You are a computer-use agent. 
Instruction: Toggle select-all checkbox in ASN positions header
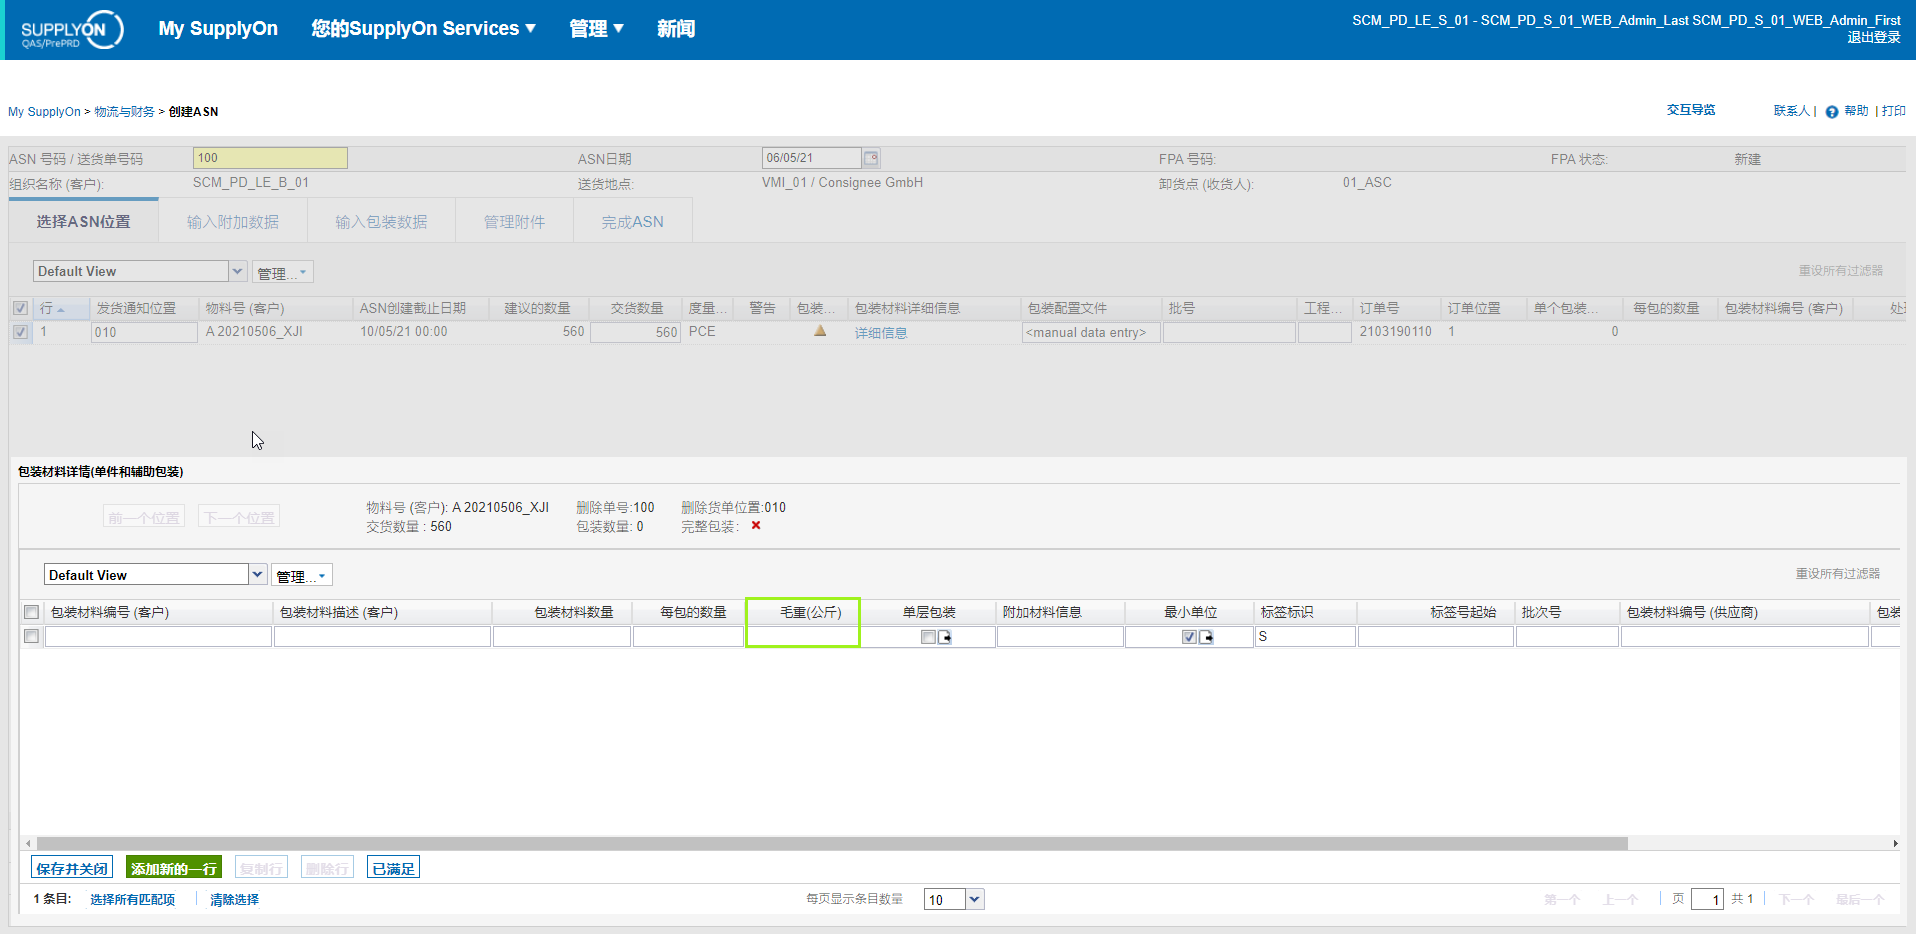tap(20, 308)
